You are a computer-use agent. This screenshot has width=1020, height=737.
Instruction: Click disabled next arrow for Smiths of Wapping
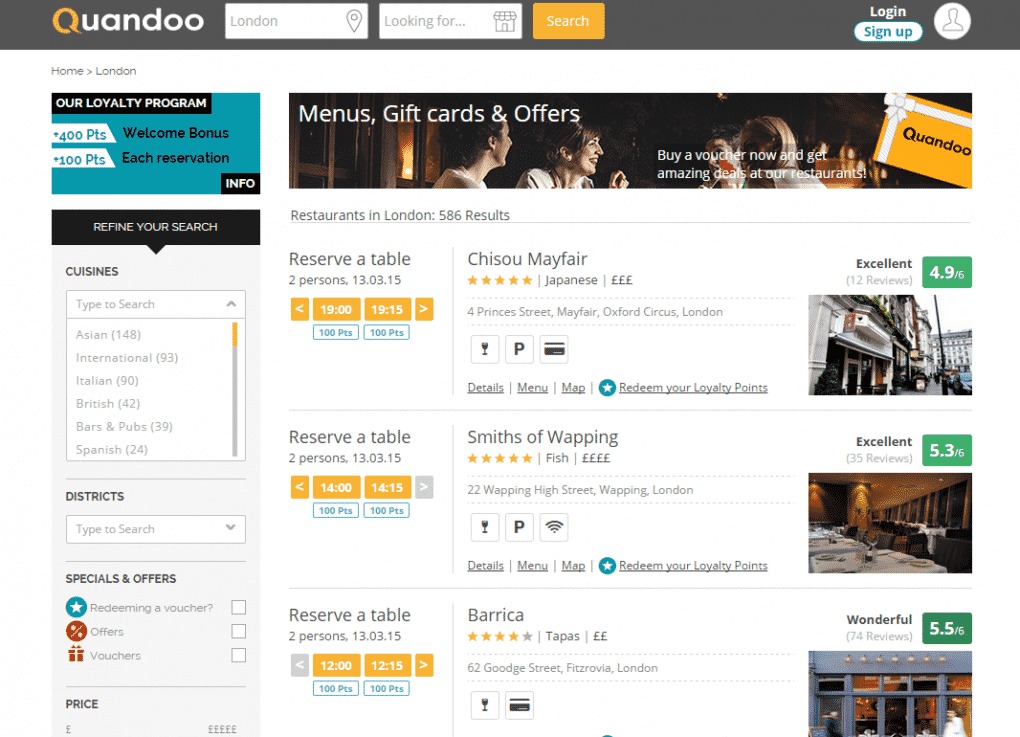(423, 487)
